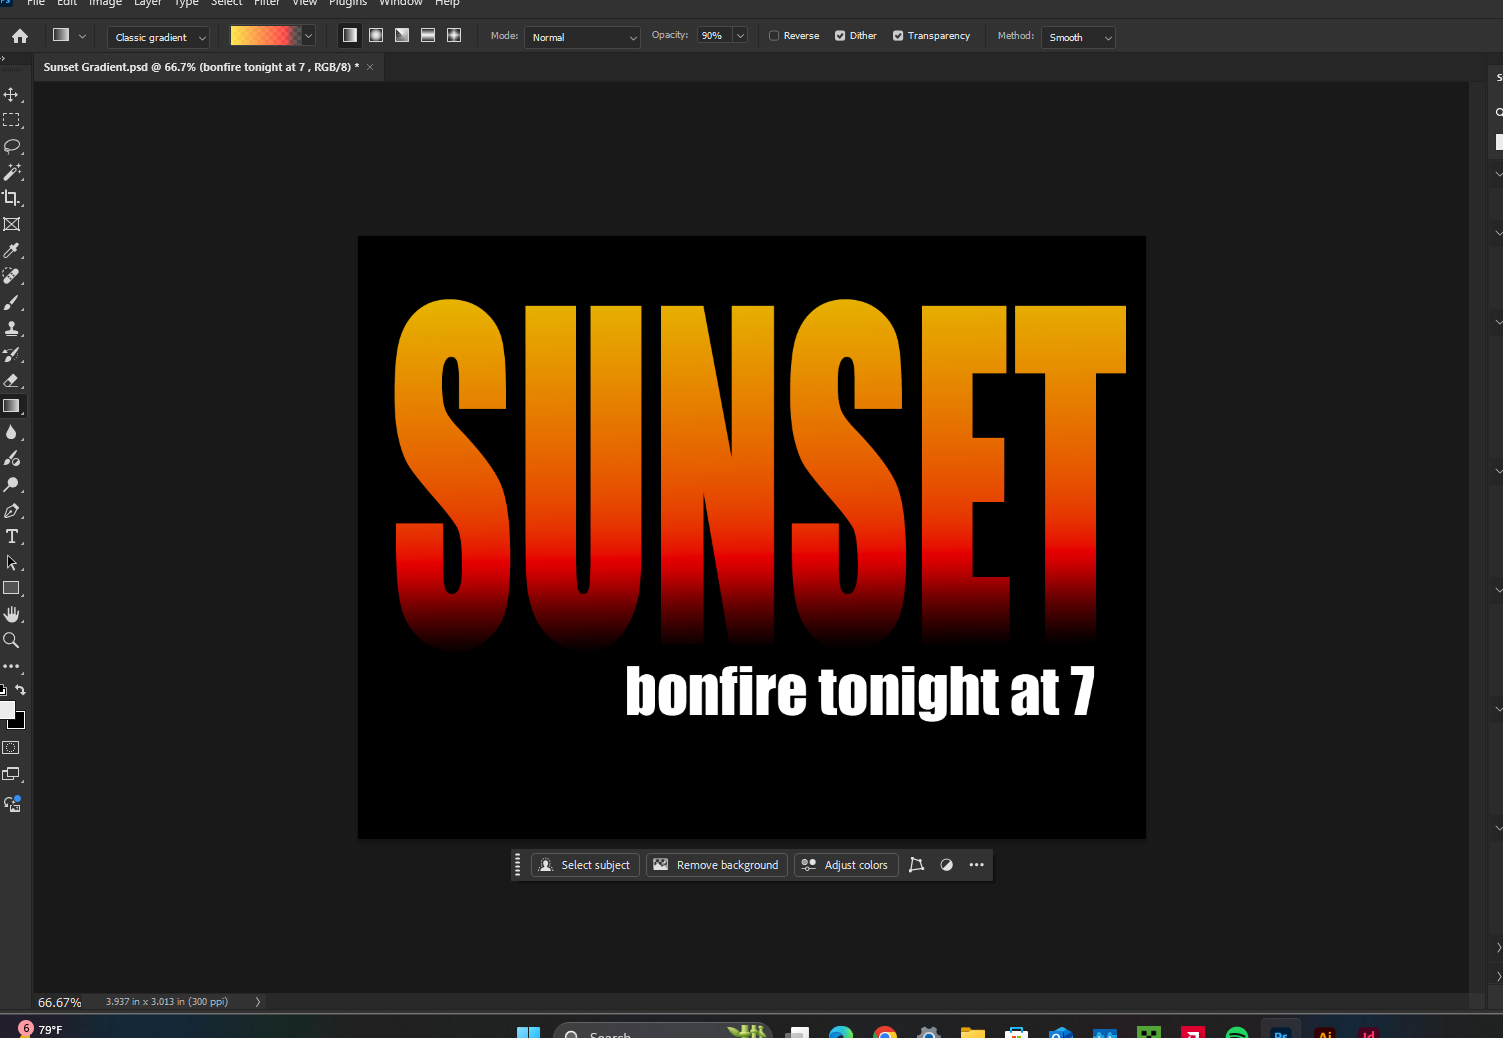
Task: Open the Method dropdown set to Smooth
Action: coord(1078,37)
